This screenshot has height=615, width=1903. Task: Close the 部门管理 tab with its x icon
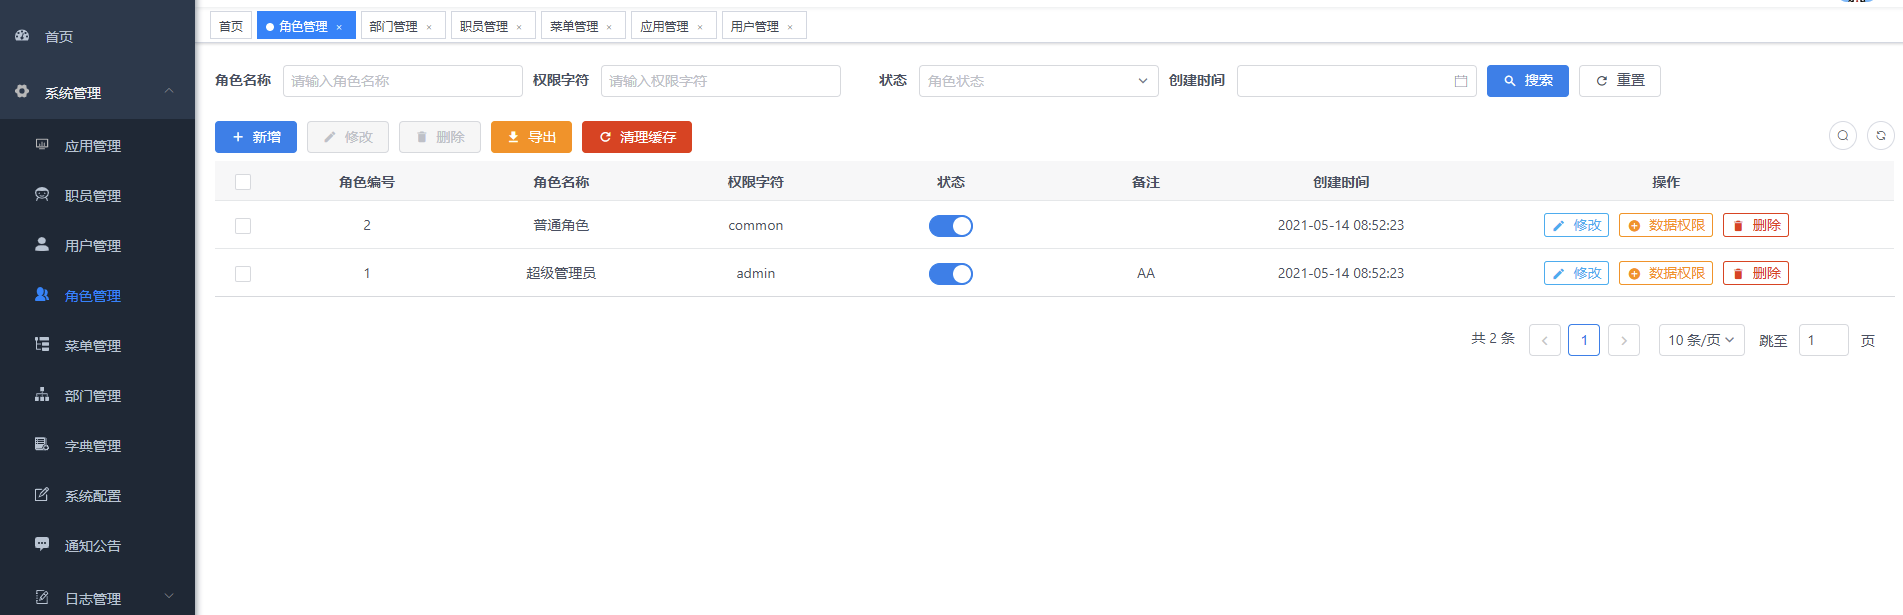[x=429, y=27]
